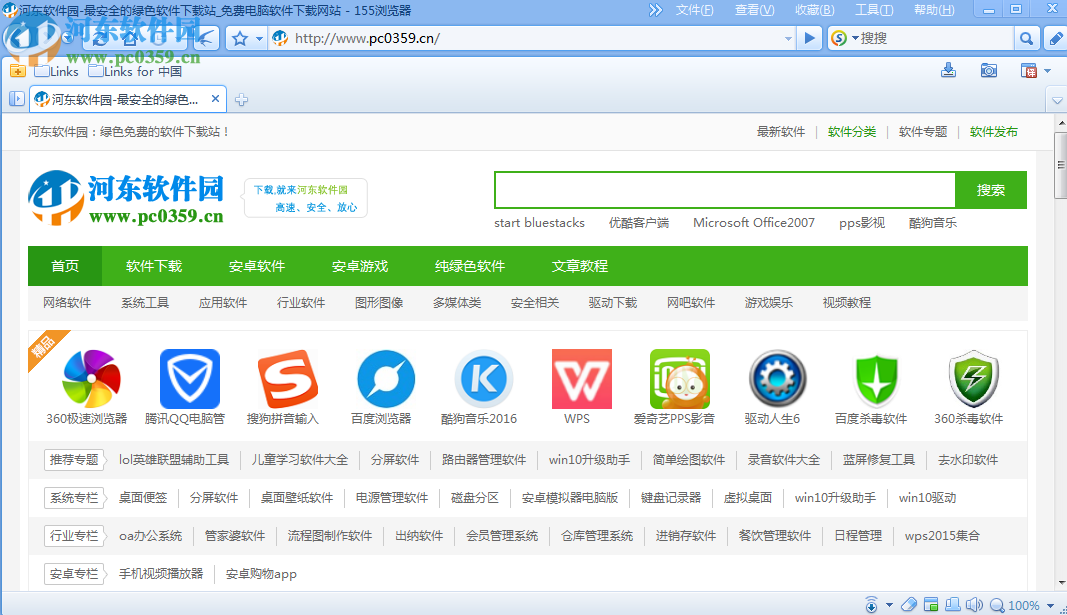Click the 搜狗拼音输入 S icon
1067x615 pixels.
pos(288,379)
